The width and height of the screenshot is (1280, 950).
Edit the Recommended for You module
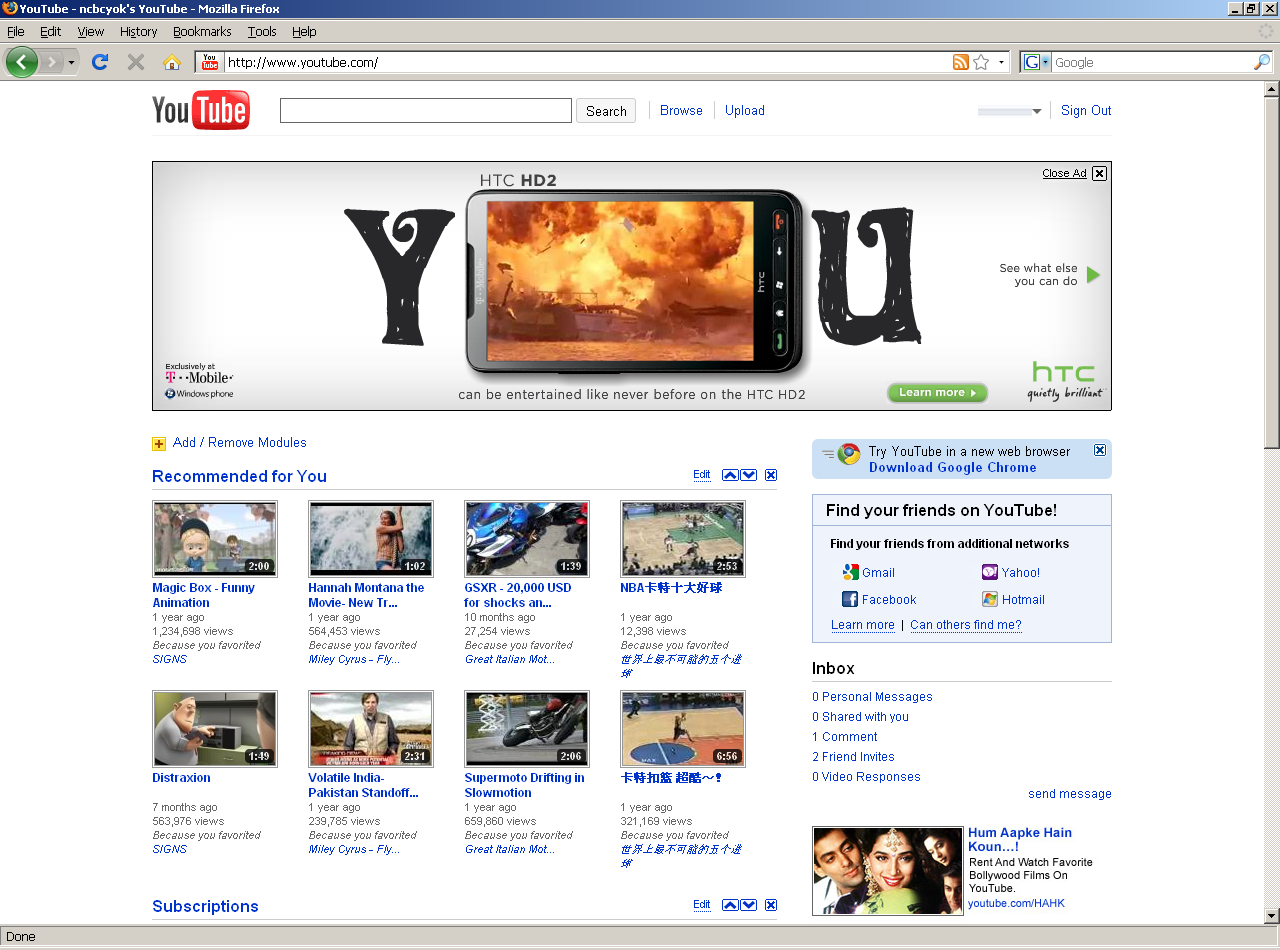[x=702, y=475]
